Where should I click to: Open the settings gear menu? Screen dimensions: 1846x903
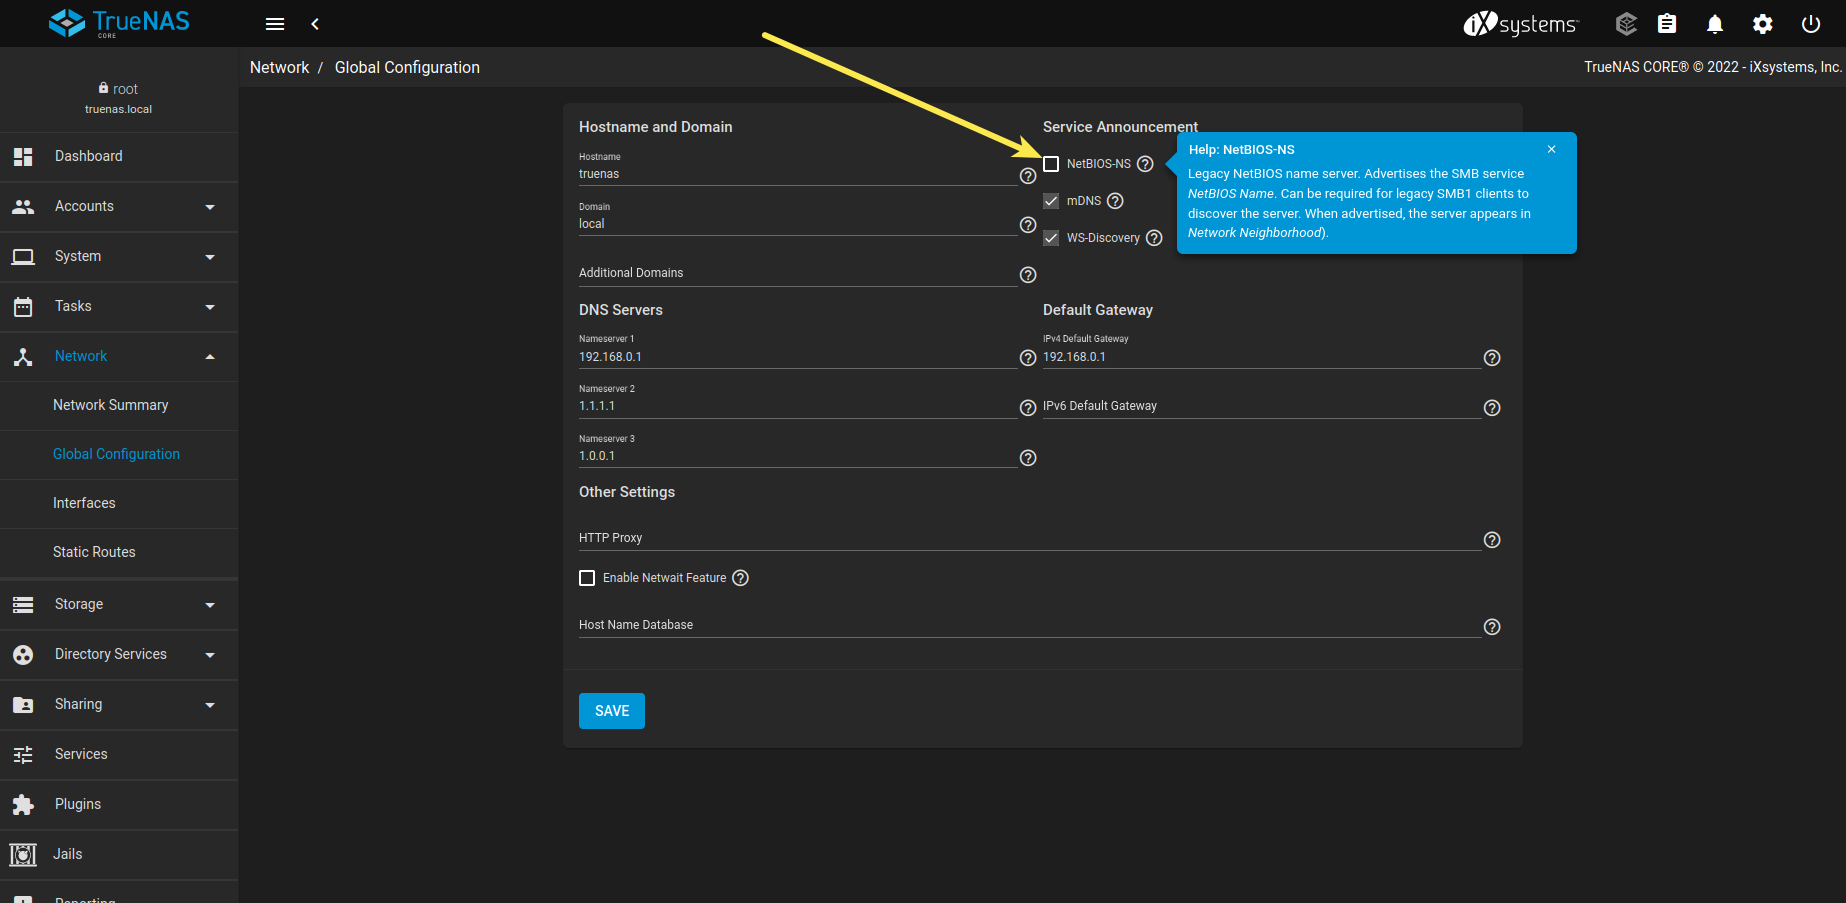tap(1763, 24)
